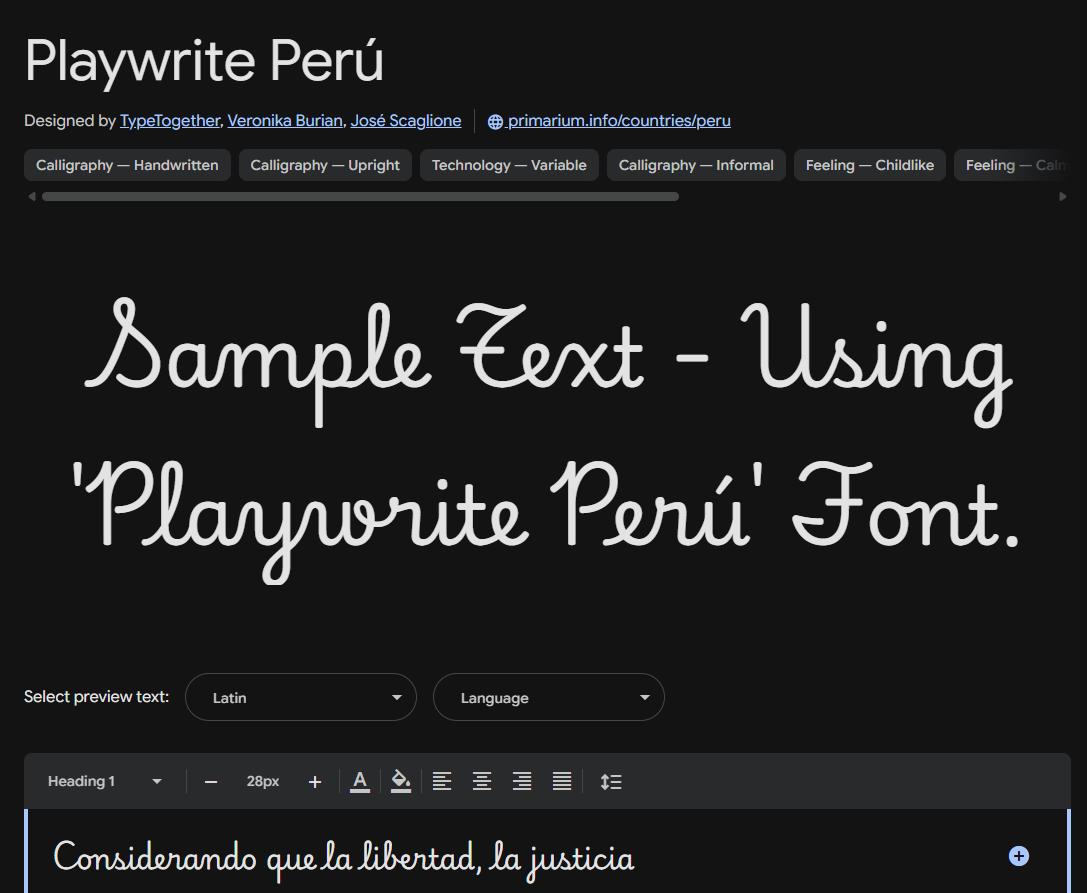This screenshot has height=893, width=1087.
Task: Click the preview text 'Considerando que la libertad'
Action: [267, 858]
